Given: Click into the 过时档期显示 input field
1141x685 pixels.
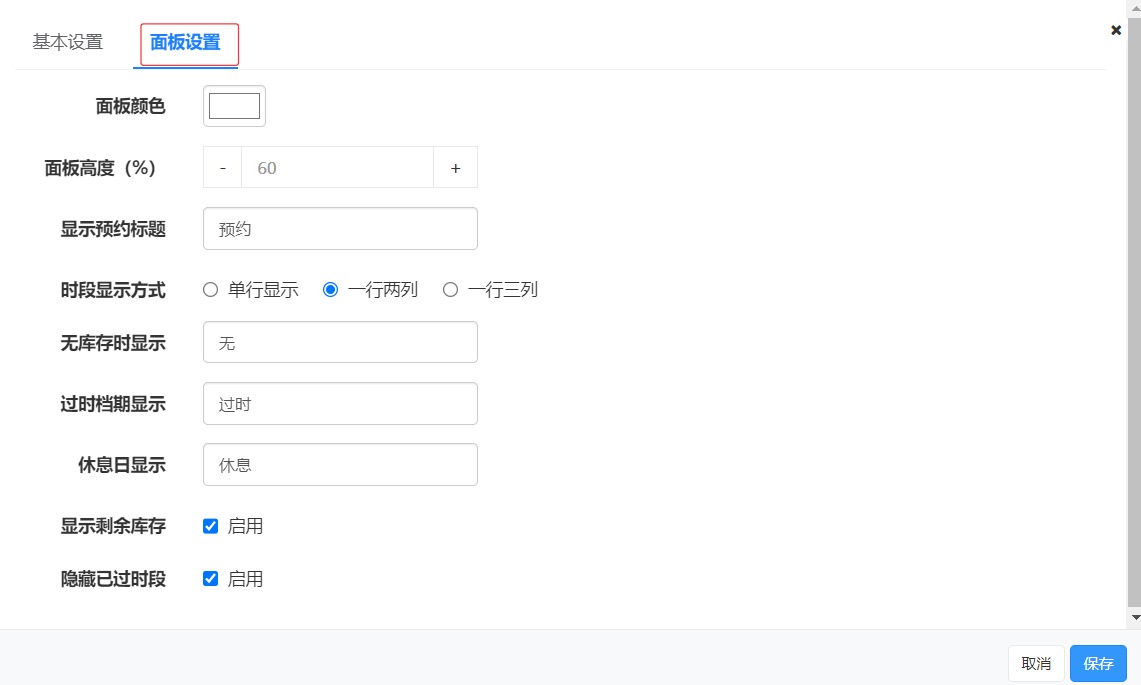Looking at the screenshot, I should coord(340,404).
